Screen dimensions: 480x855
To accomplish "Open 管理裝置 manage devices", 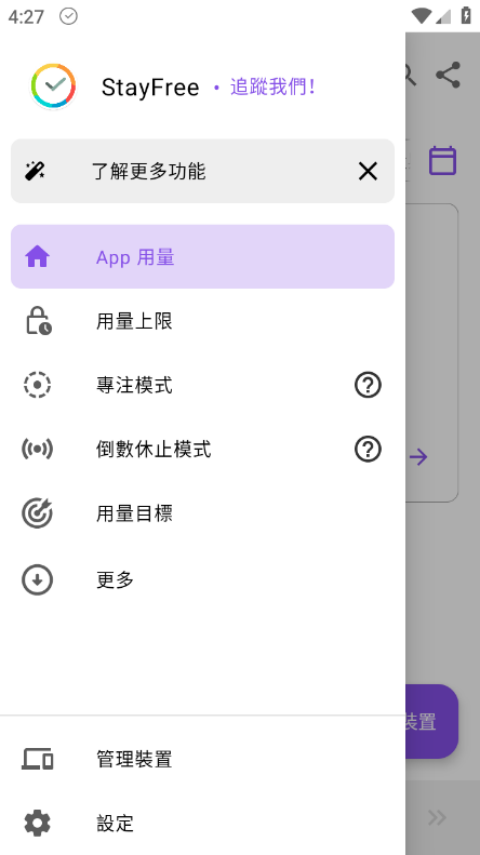I will (202, 759).
